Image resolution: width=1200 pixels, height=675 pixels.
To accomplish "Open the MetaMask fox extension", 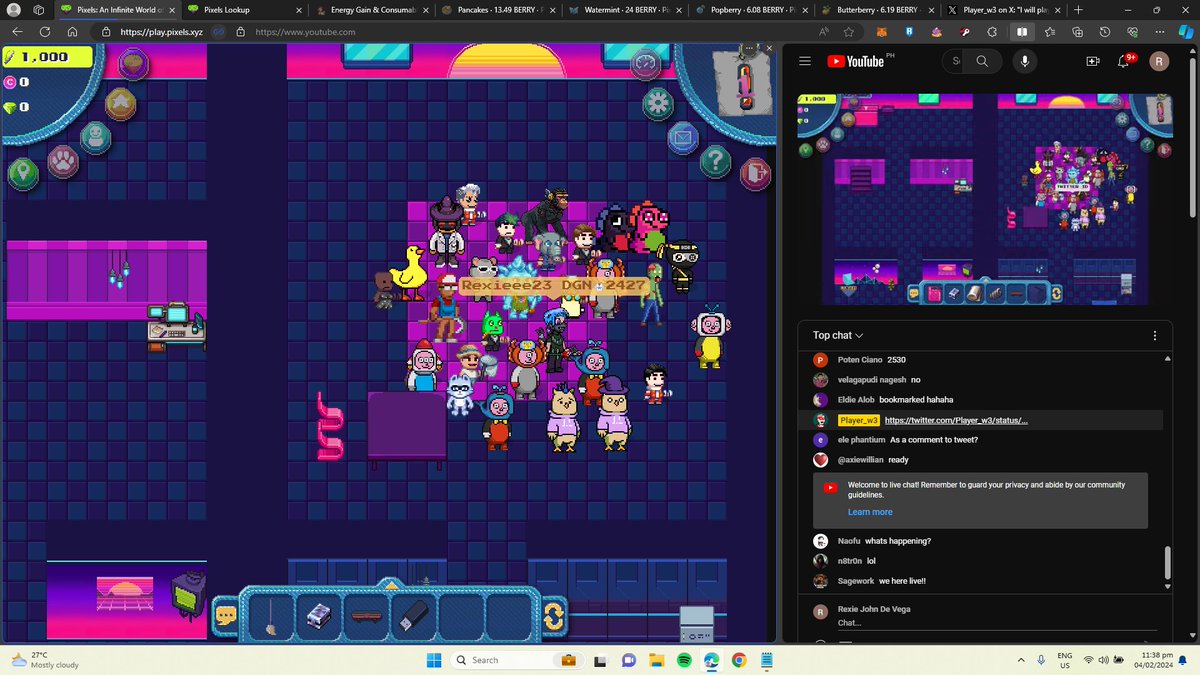I will [882, 32].
